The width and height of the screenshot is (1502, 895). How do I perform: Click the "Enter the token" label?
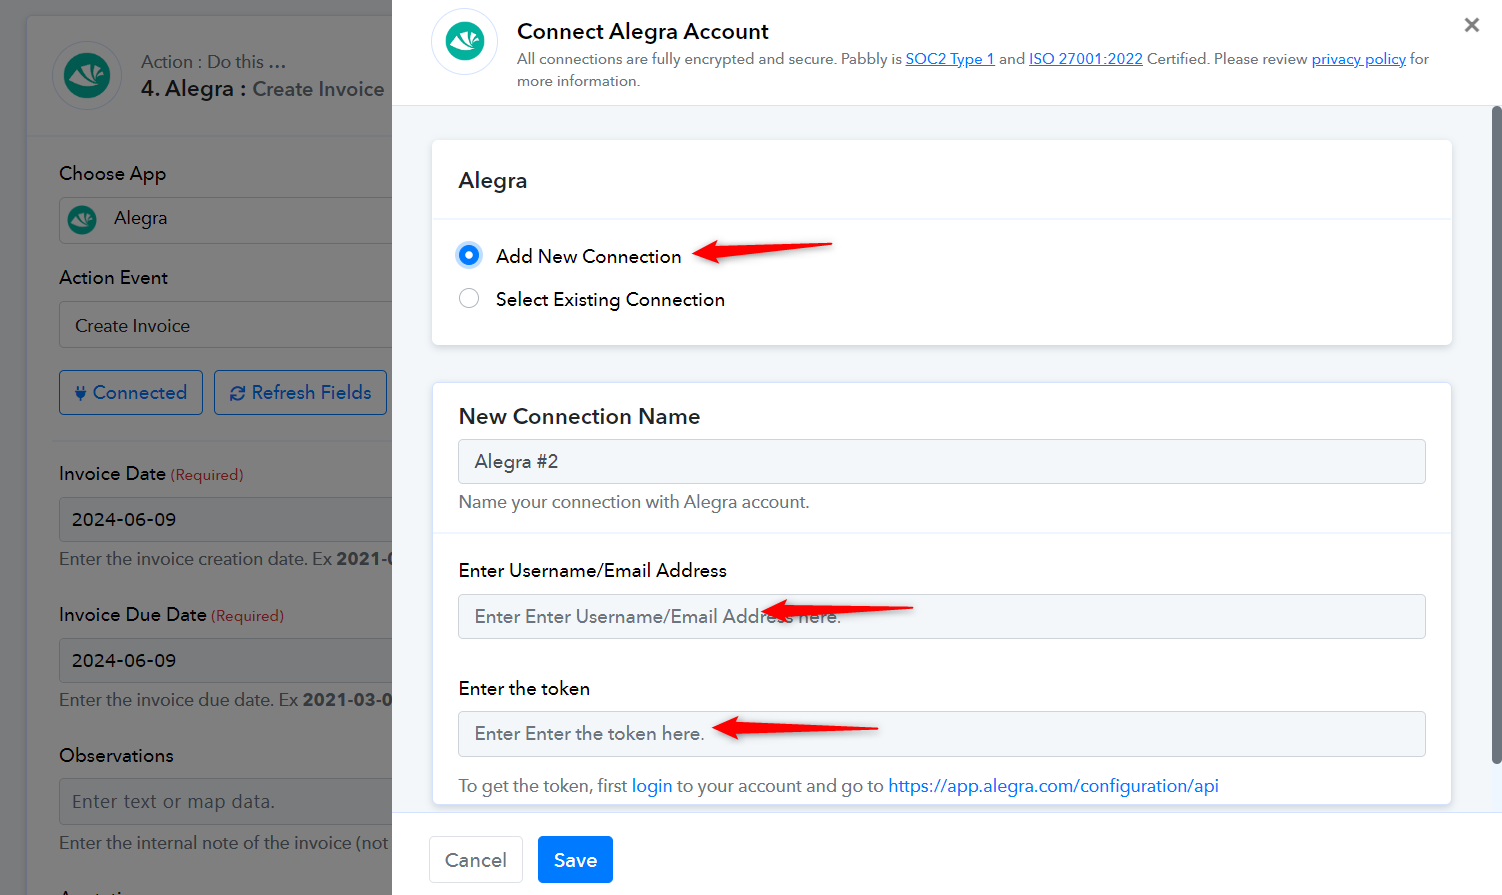524,688
